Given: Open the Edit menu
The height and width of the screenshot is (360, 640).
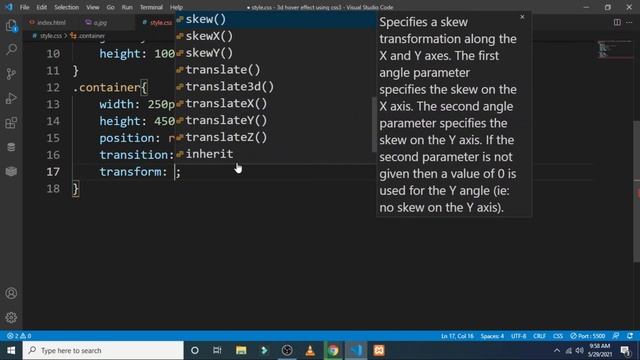Looking at the screenshot, I should (42, 7).
